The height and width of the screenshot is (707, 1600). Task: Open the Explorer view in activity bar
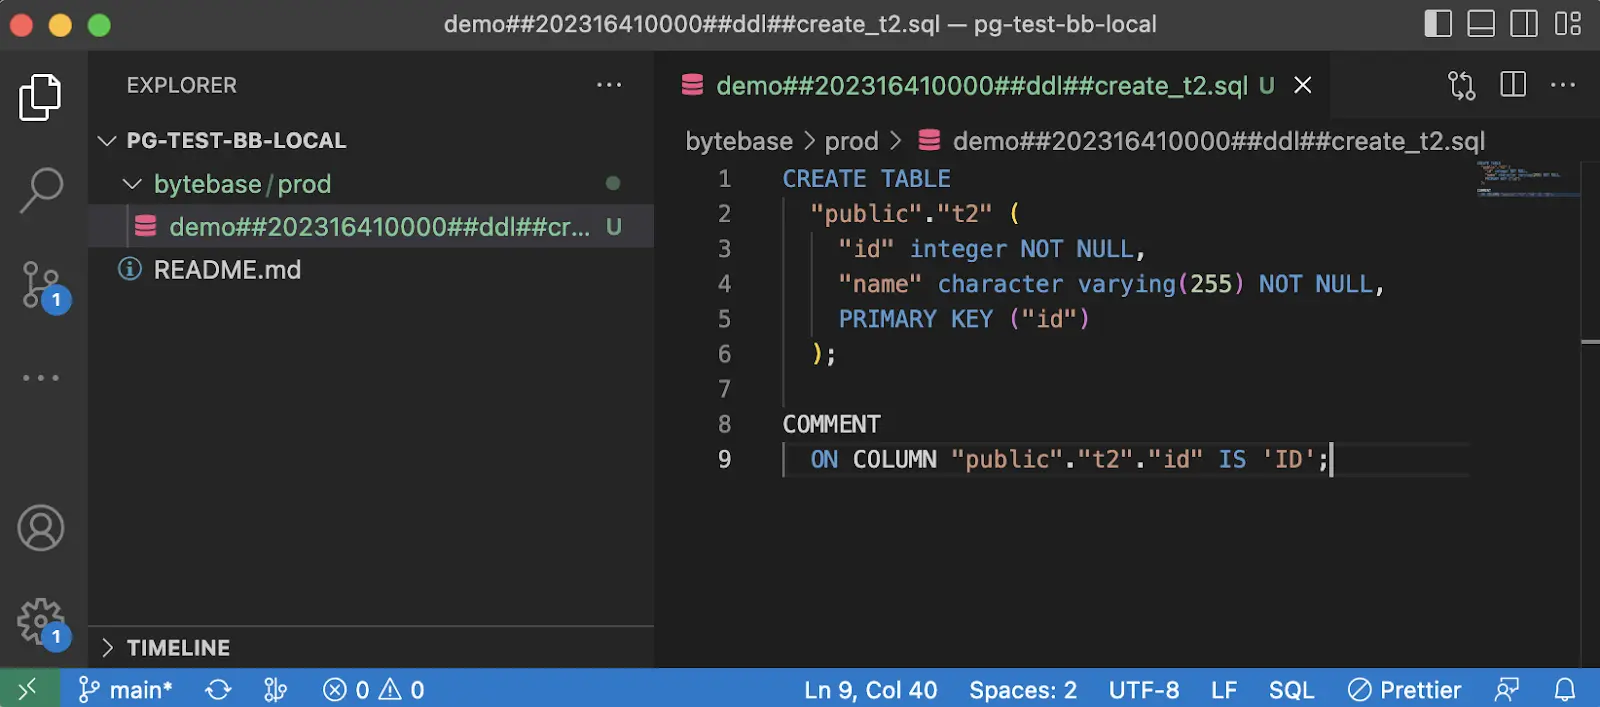[40, 97]
